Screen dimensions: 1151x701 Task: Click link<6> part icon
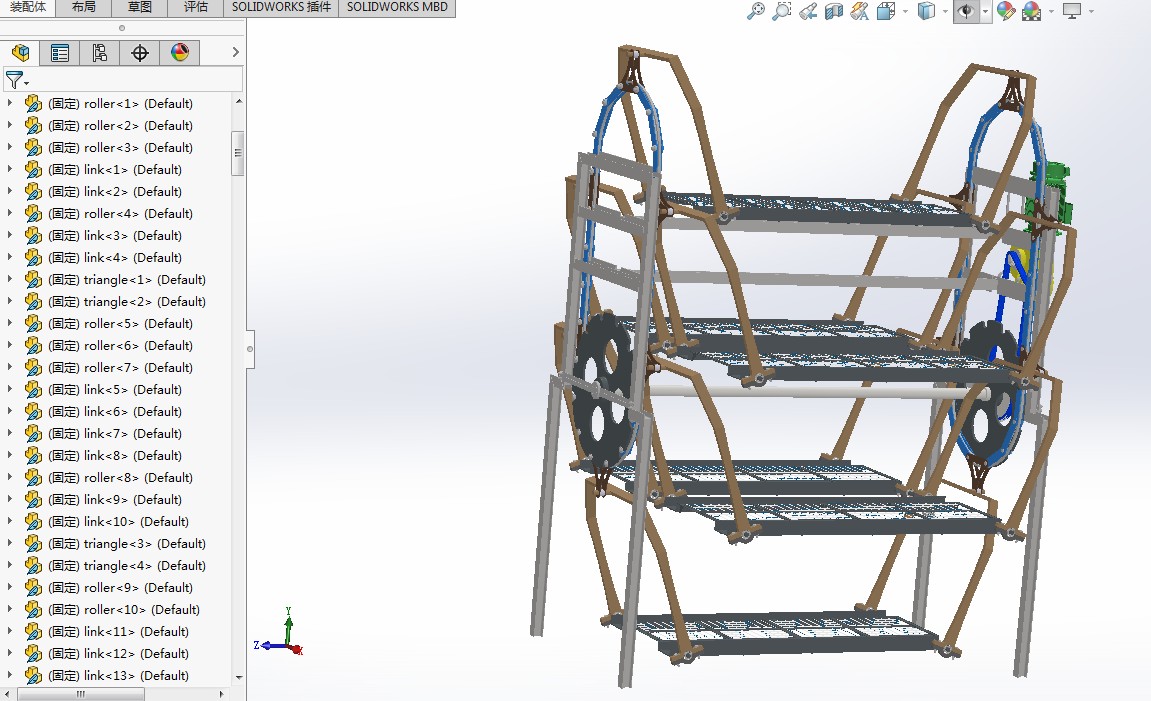[x=33, y=412]
